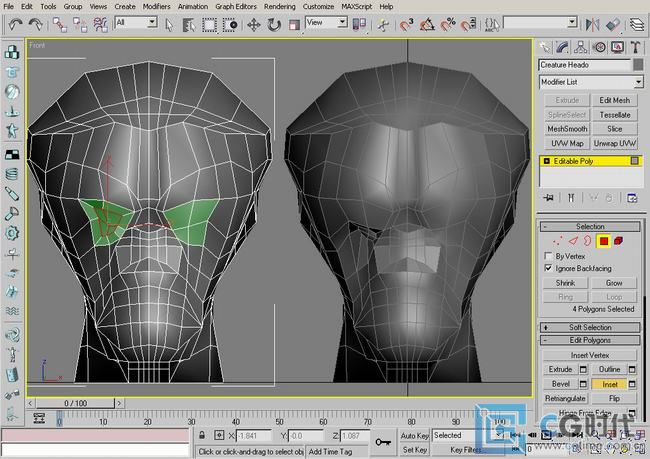Activate the Select and Scale tool
Viewport: 650px width, 459px height.
pos(294,25)
